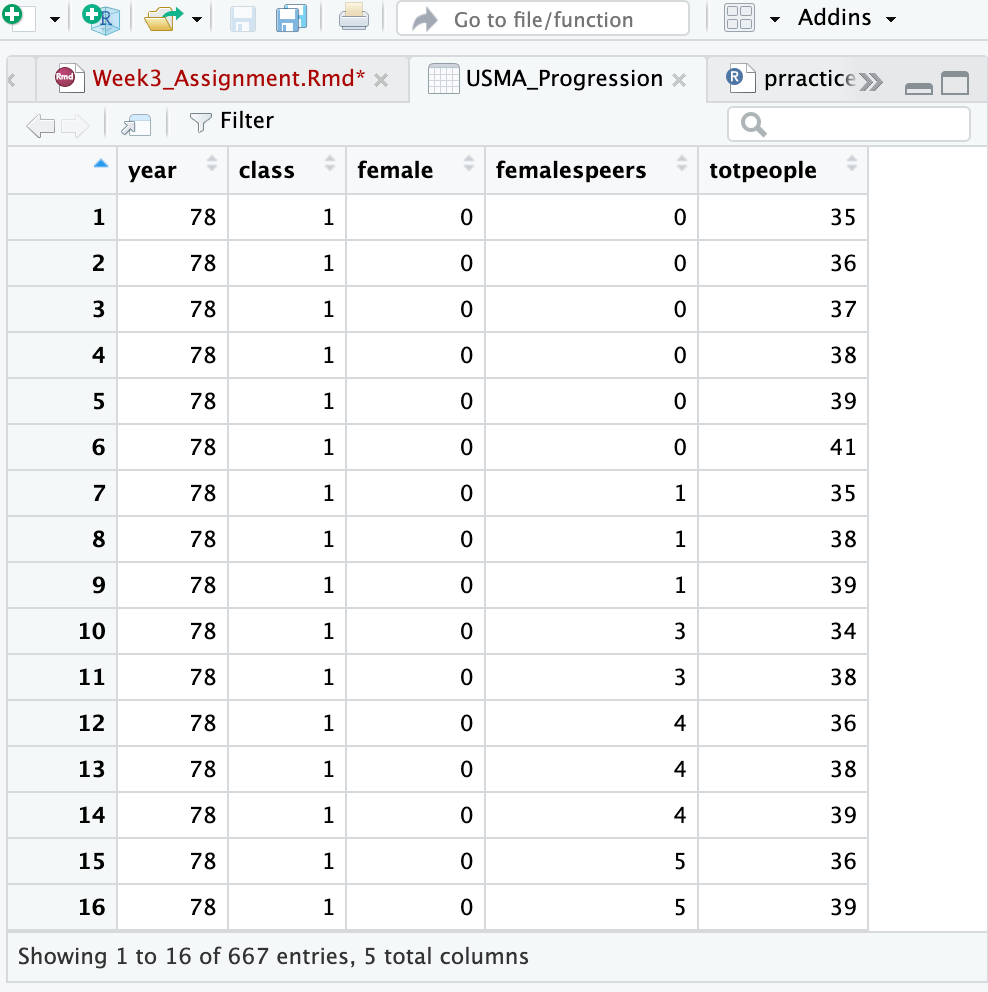Select row number 1 label
This screenshot has width=988, height=992.
click(99, 217)
